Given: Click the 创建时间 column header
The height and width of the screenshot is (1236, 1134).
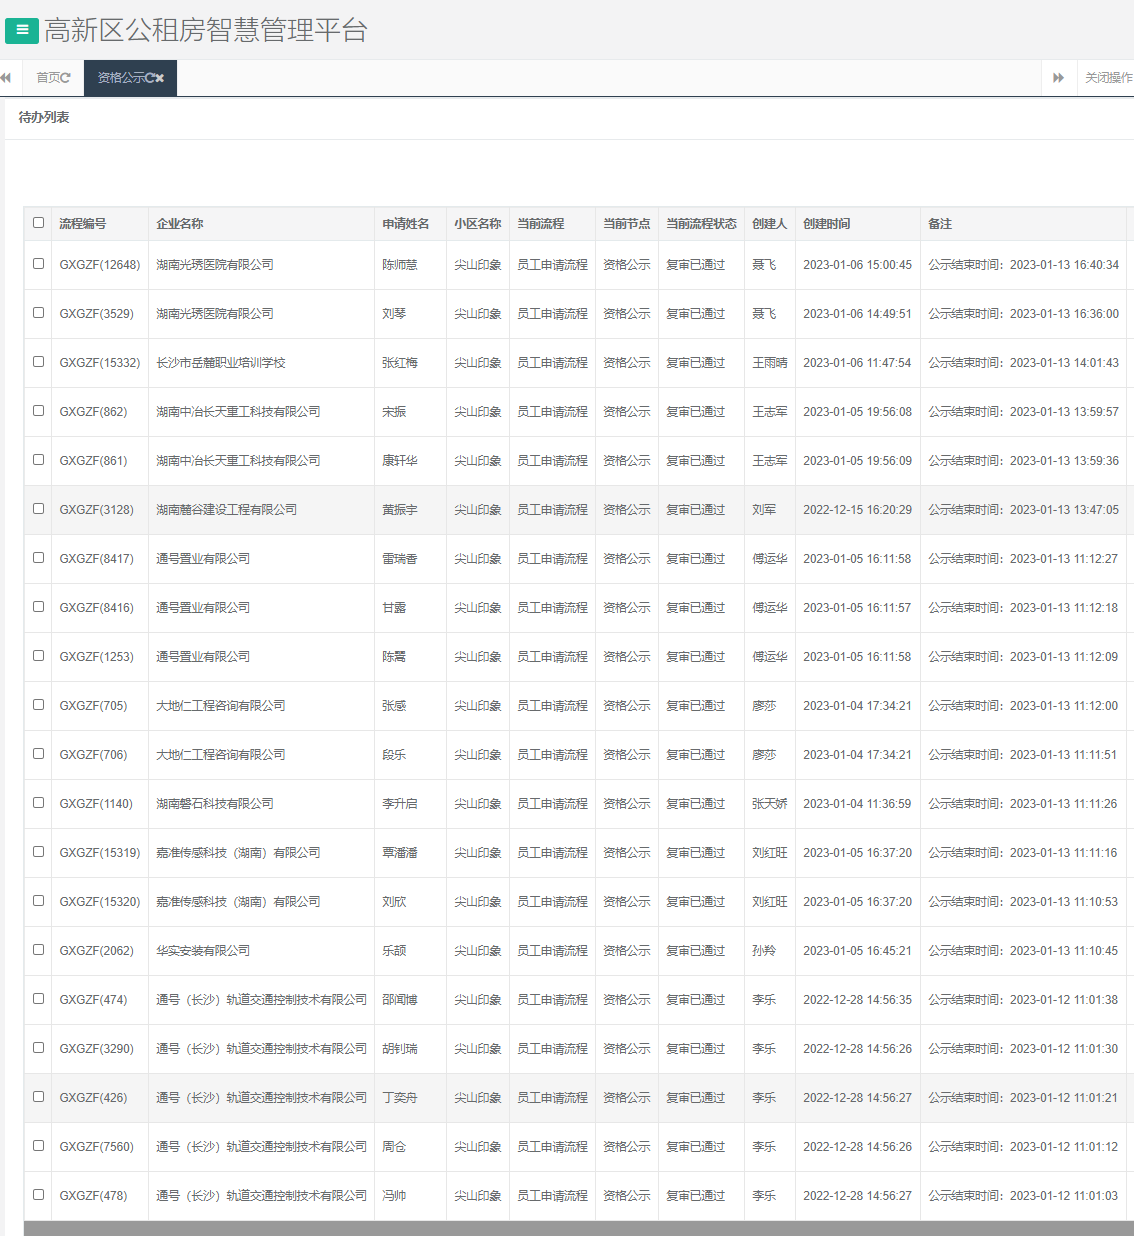Looking at the screenshot, I should tap(827, 224).
